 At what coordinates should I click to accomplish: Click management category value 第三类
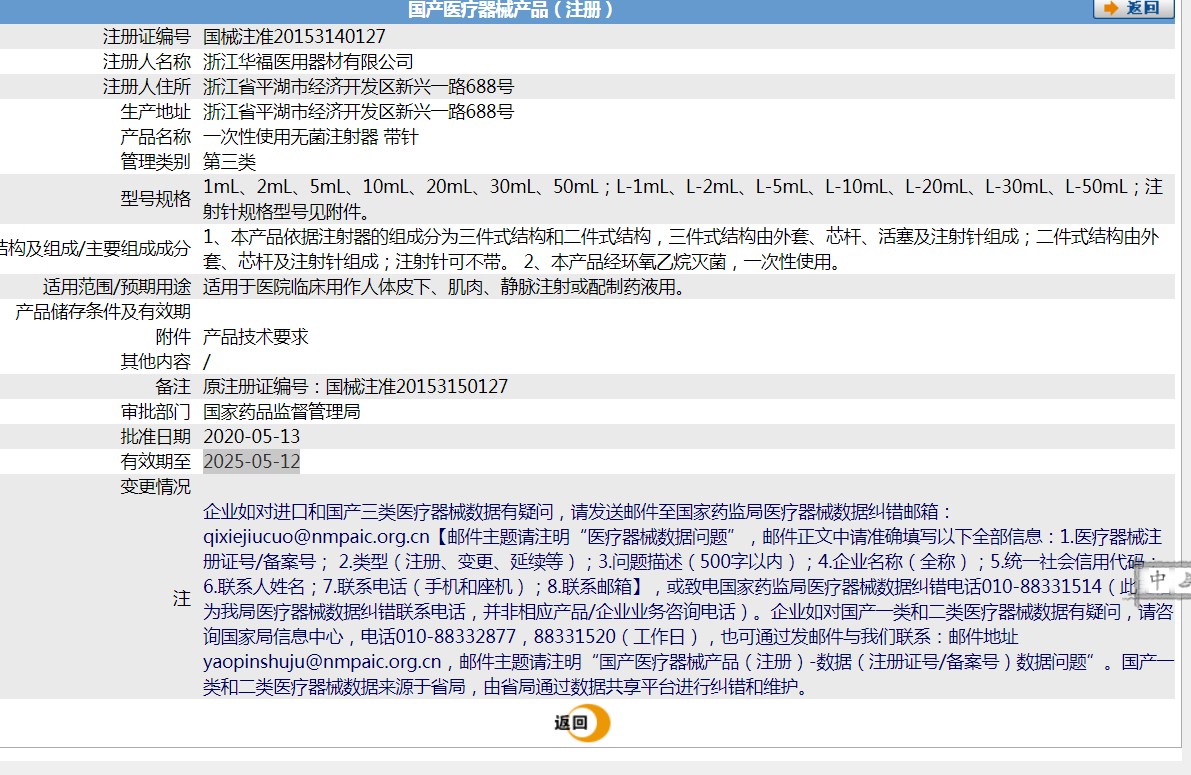click(229, 162)
